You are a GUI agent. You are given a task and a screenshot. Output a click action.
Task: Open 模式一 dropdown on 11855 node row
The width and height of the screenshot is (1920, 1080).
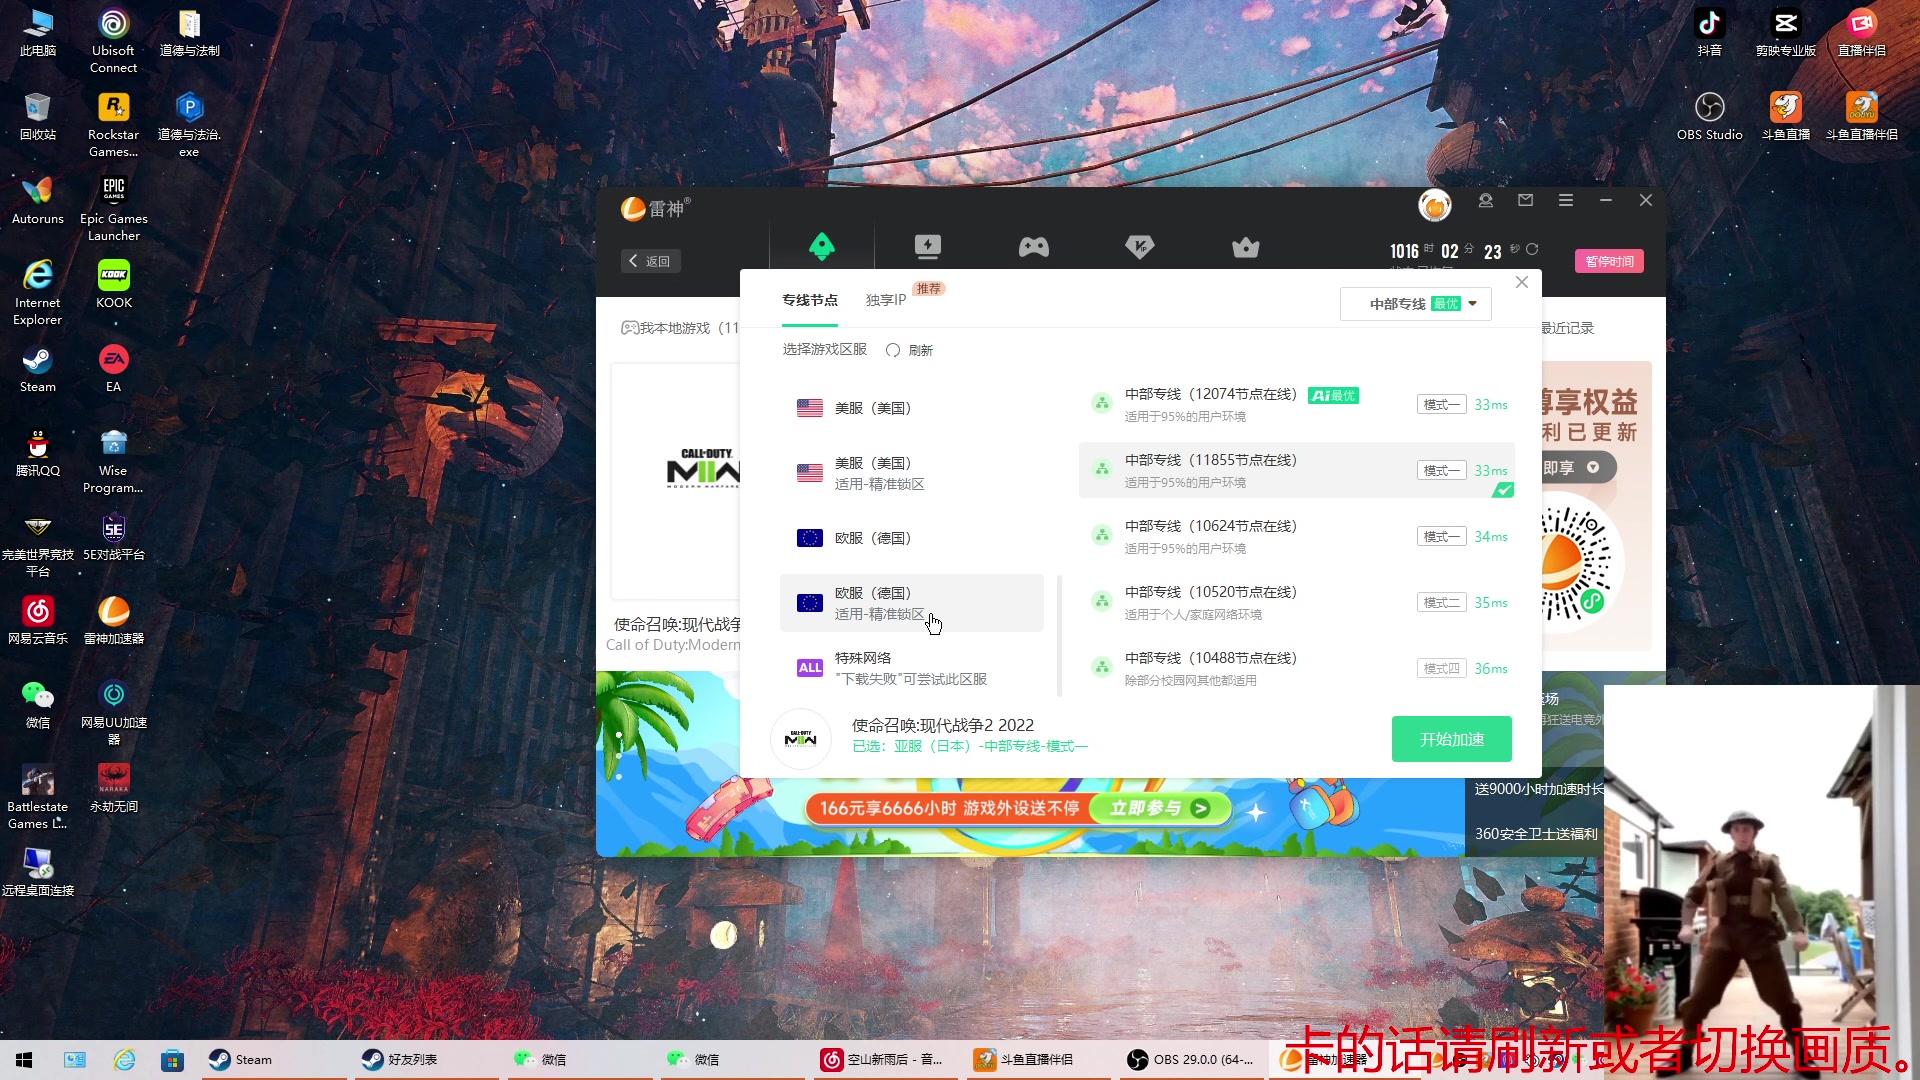point(1441,471)
